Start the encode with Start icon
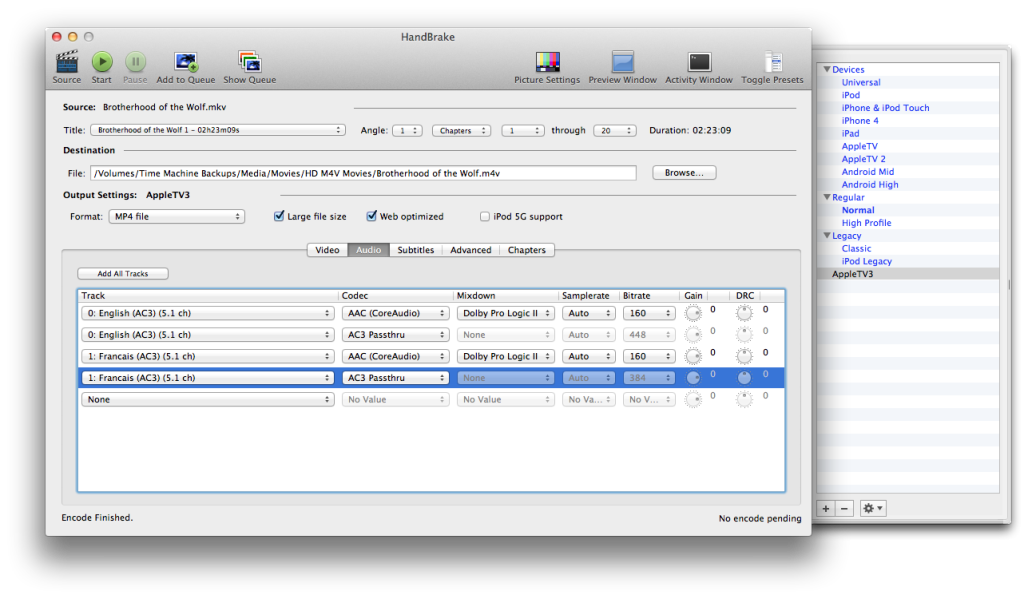1024x599 pixels. point(101,62)
